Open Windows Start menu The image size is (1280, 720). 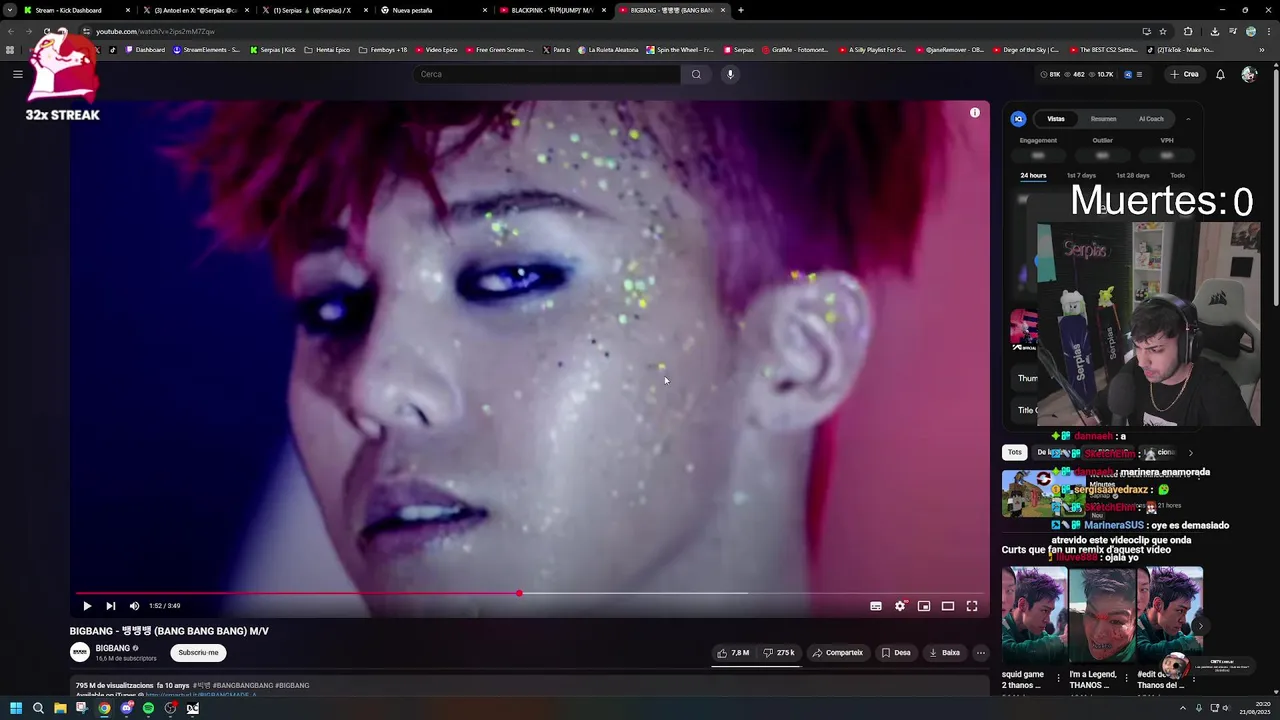click(x=16, y=708)
